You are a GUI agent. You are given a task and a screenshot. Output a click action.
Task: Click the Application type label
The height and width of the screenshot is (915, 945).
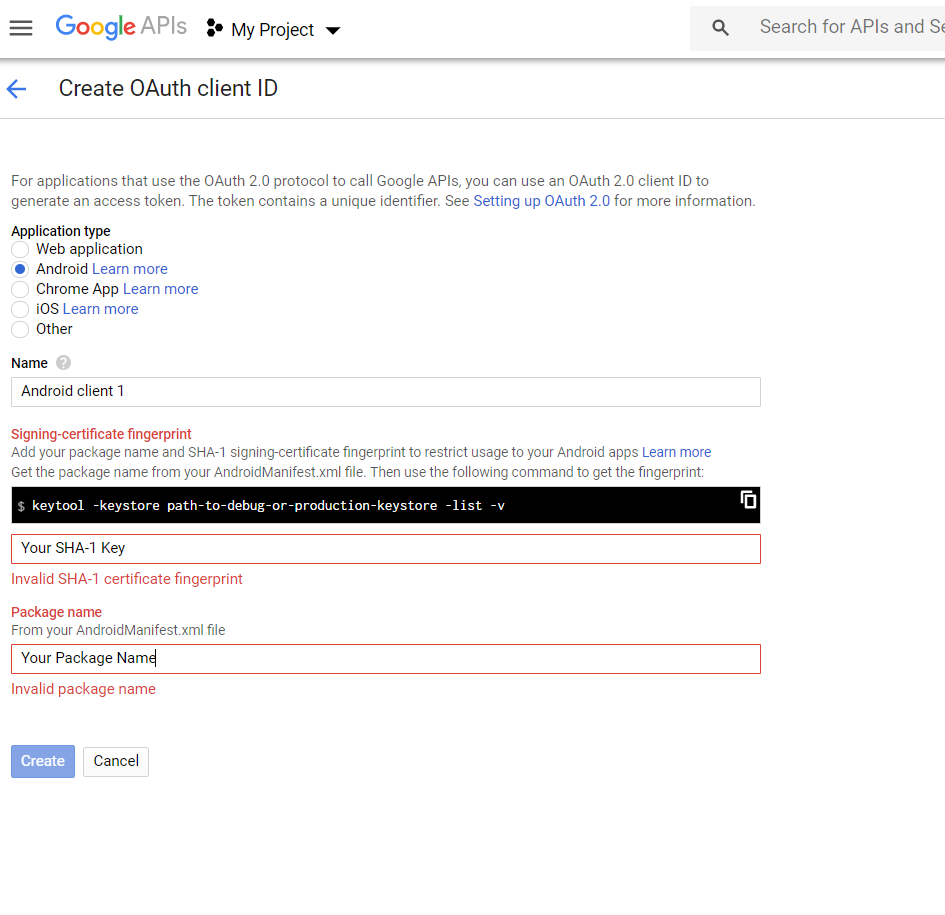click(61, 231)
